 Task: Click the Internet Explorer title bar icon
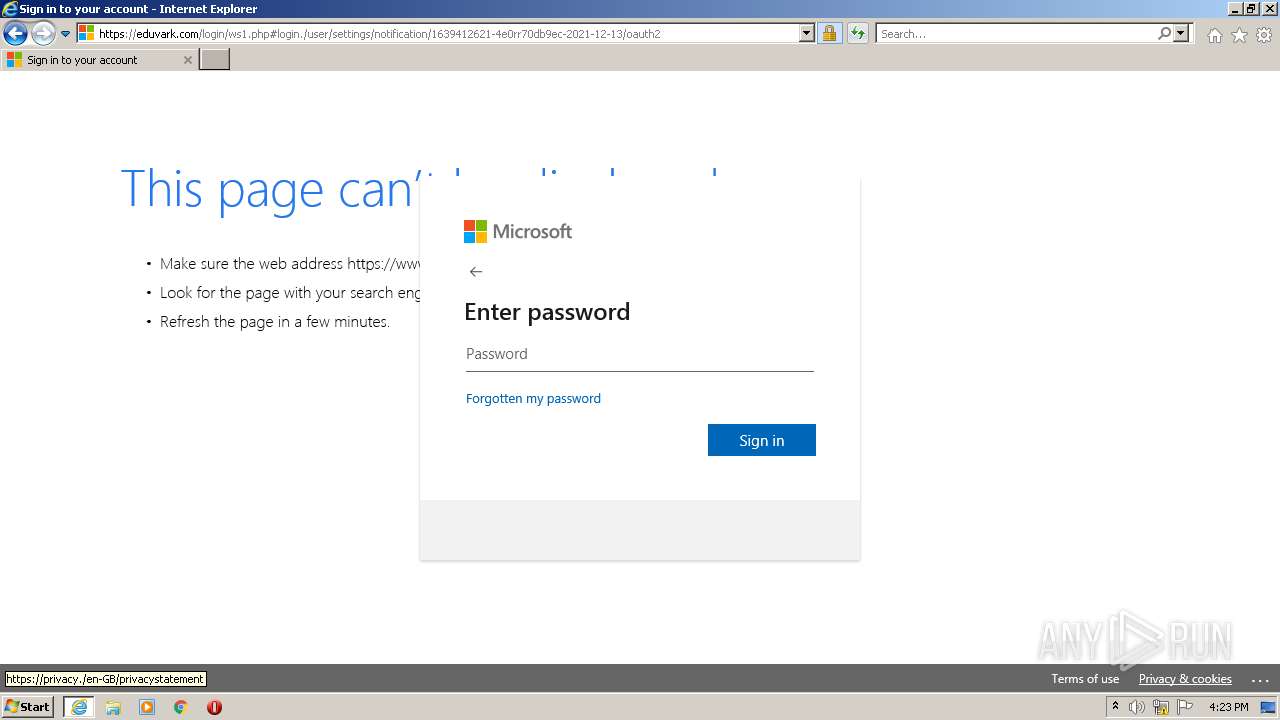(10, 9)
